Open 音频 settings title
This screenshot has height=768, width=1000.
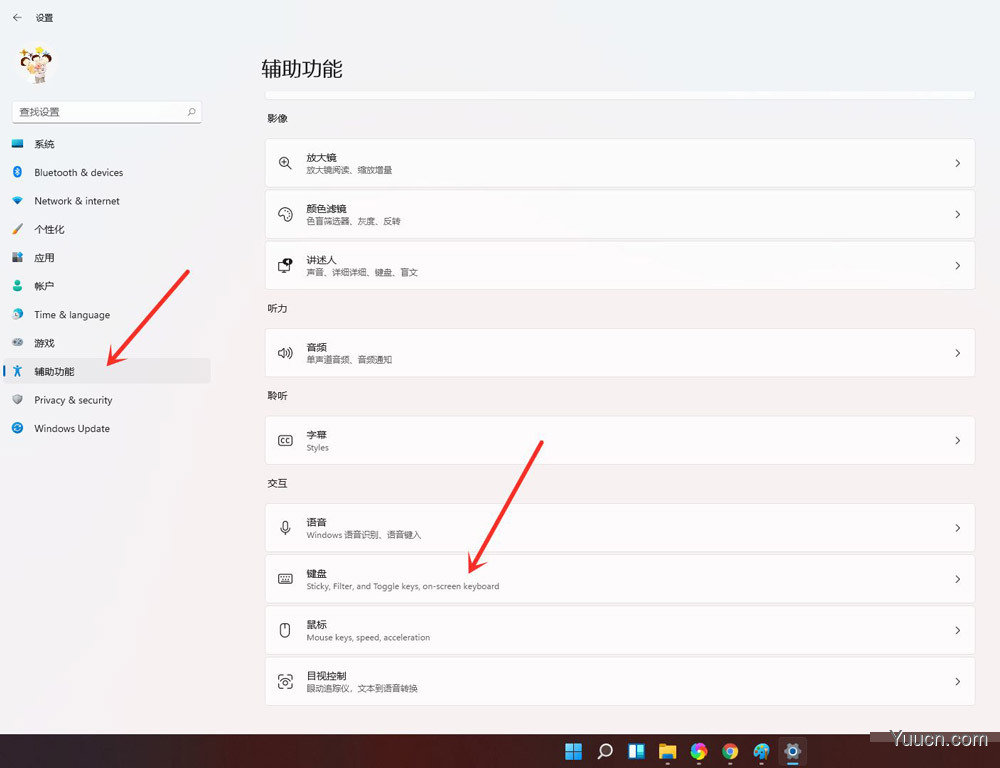316,347
